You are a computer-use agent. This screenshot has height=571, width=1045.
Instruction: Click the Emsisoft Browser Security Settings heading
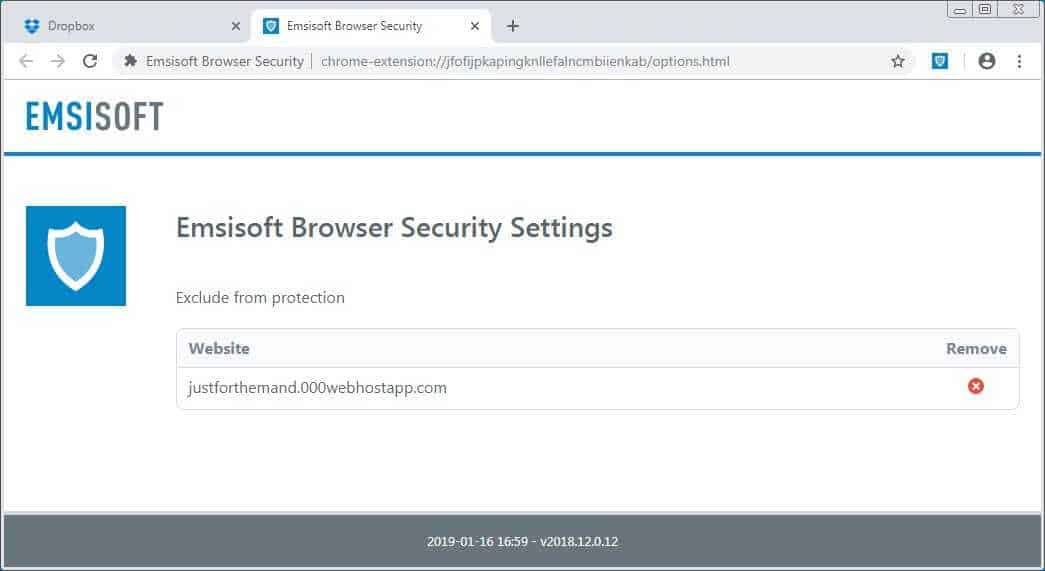pos(394,228)
